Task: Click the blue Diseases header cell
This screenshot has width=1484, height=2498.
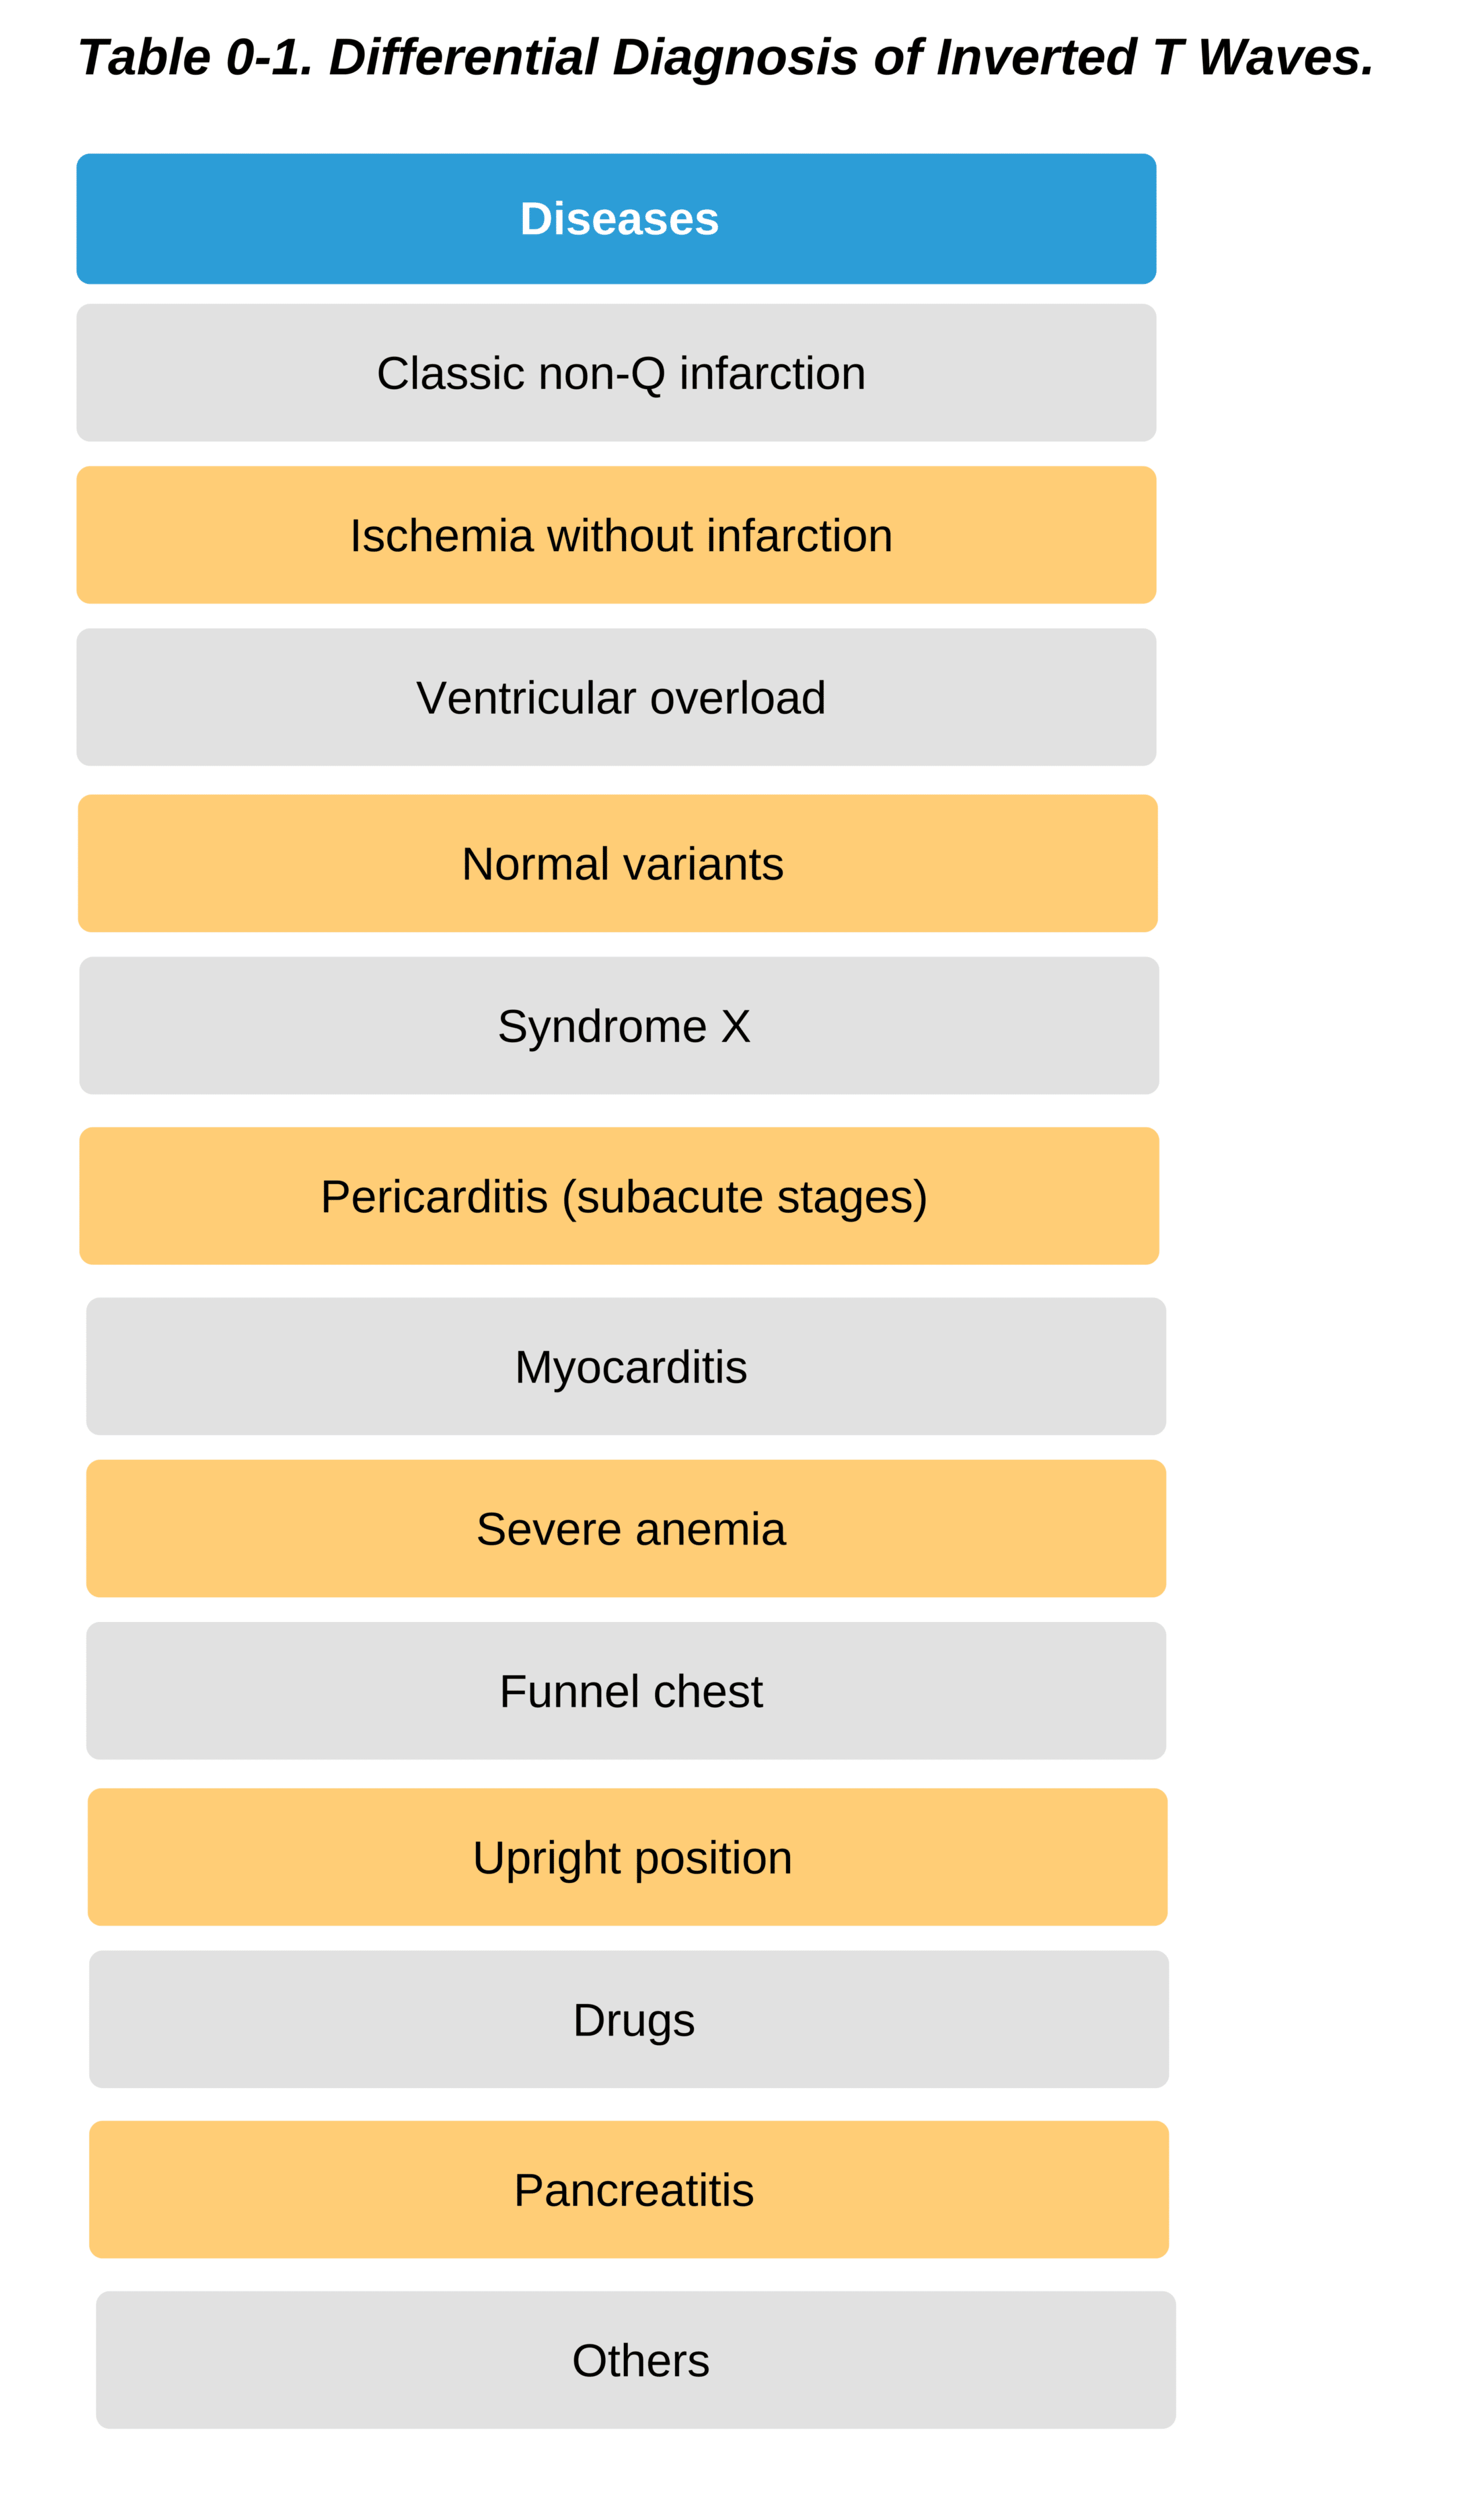Action: point(617,219)
